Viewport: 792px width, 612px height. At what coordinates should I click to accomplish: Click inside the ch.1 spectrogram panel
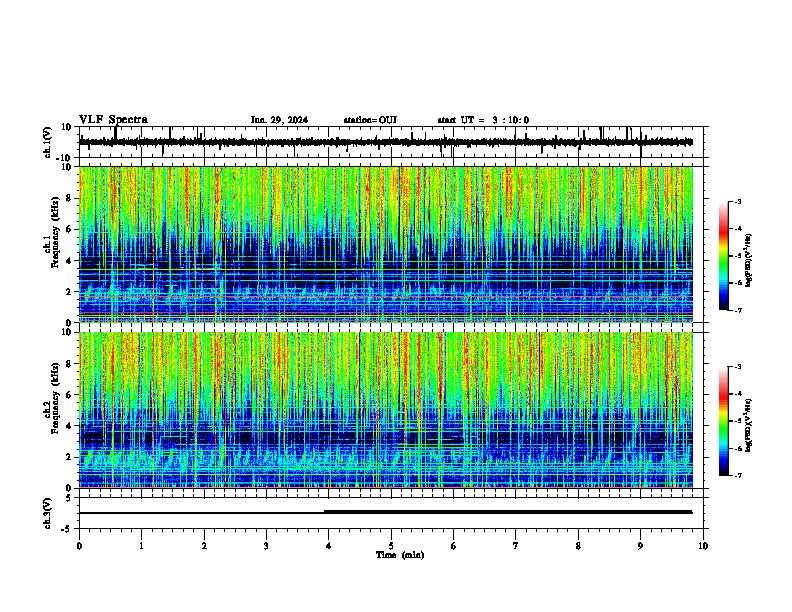pos(385,244)
